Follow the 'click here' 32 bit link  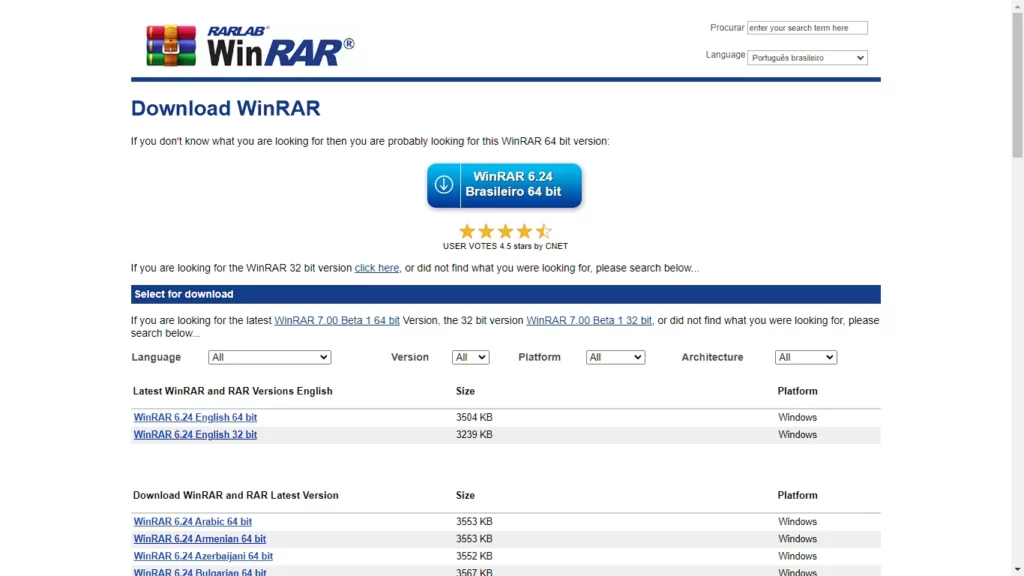pos(377,268)
